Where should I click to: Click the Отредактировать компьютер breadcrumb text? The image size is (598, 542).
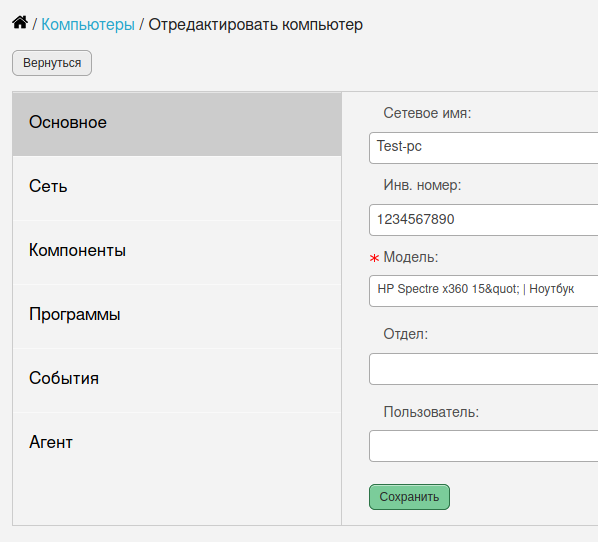coord(256,25)
